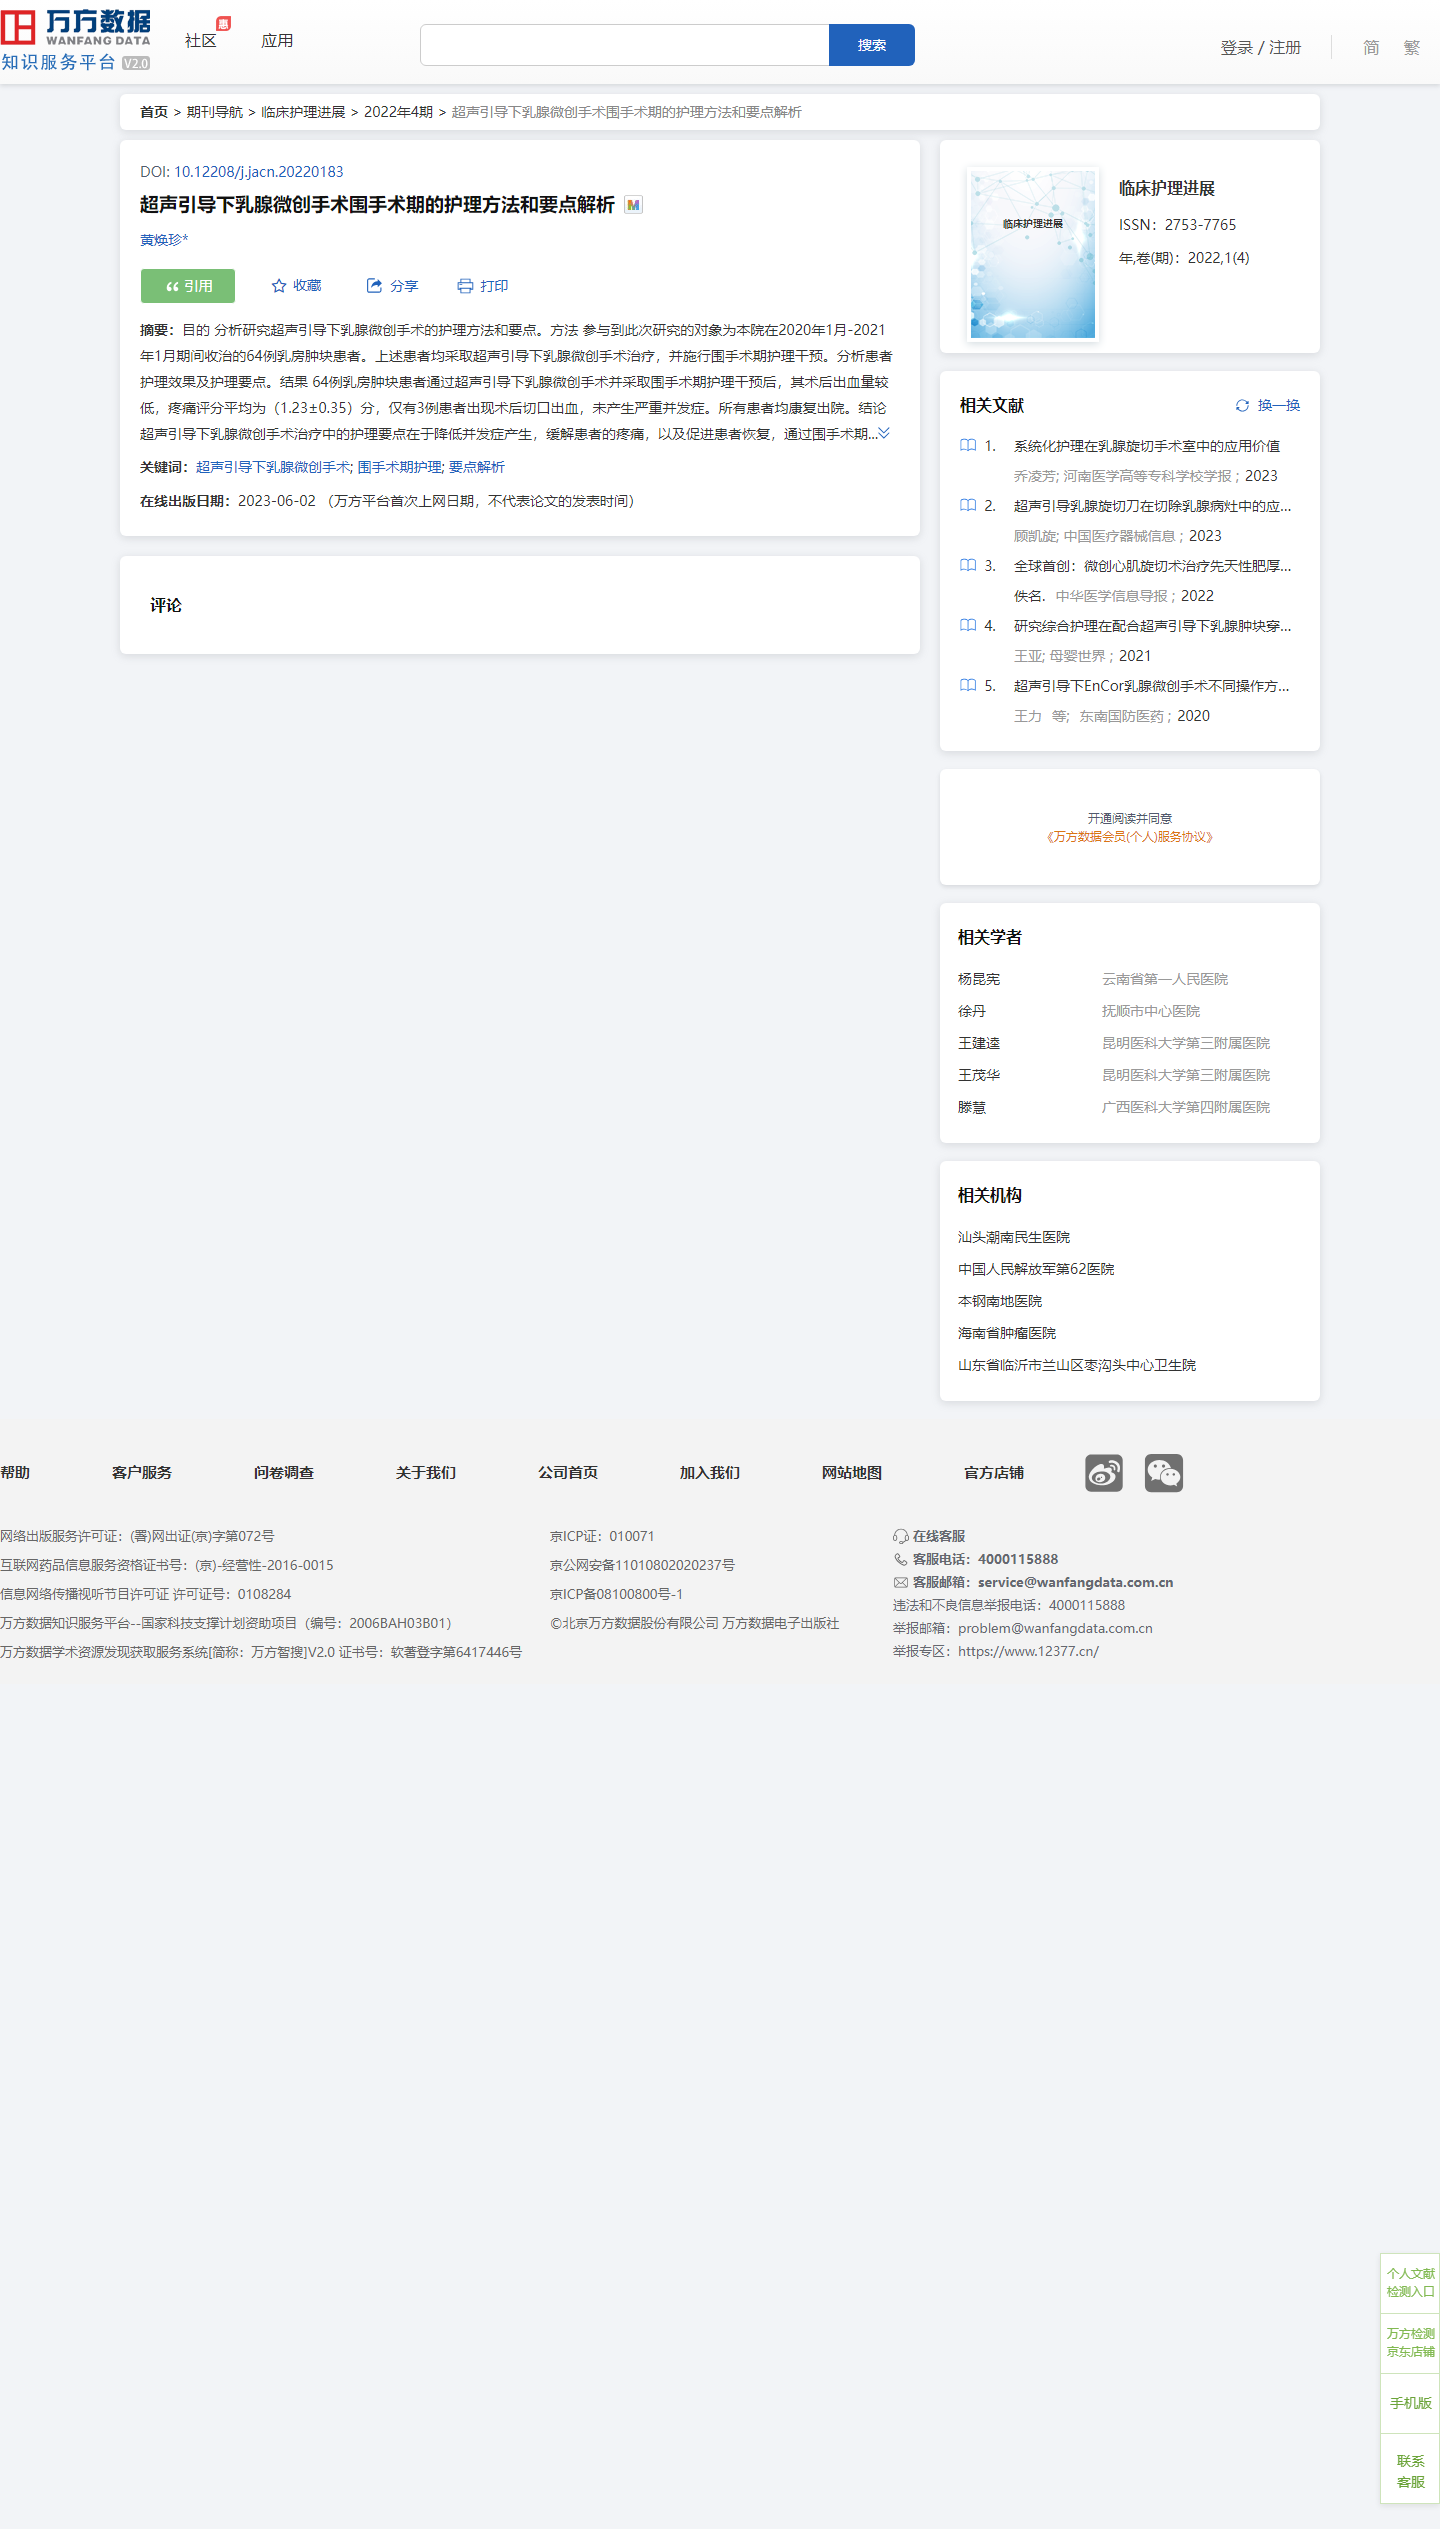Image resolution: width=1440 pixels, height=2529 pixels.
Task: Click the star 收藏 favorite icon
Action: [279, 286]
